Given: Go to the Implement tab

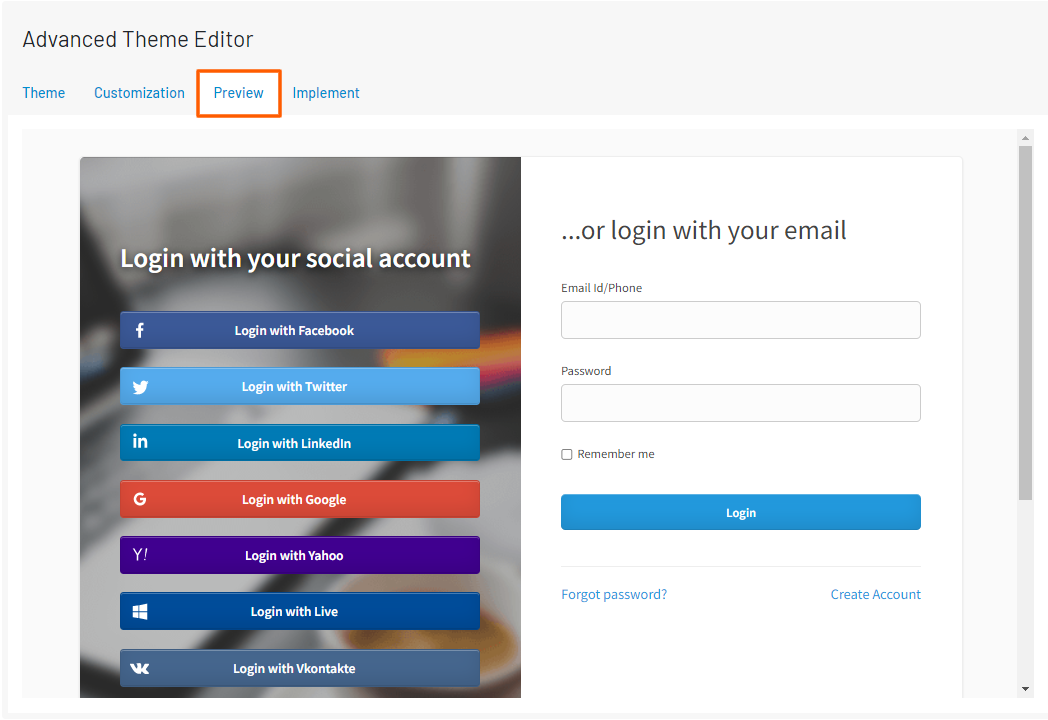Looking at the screenshot, I should pos(326,93).
